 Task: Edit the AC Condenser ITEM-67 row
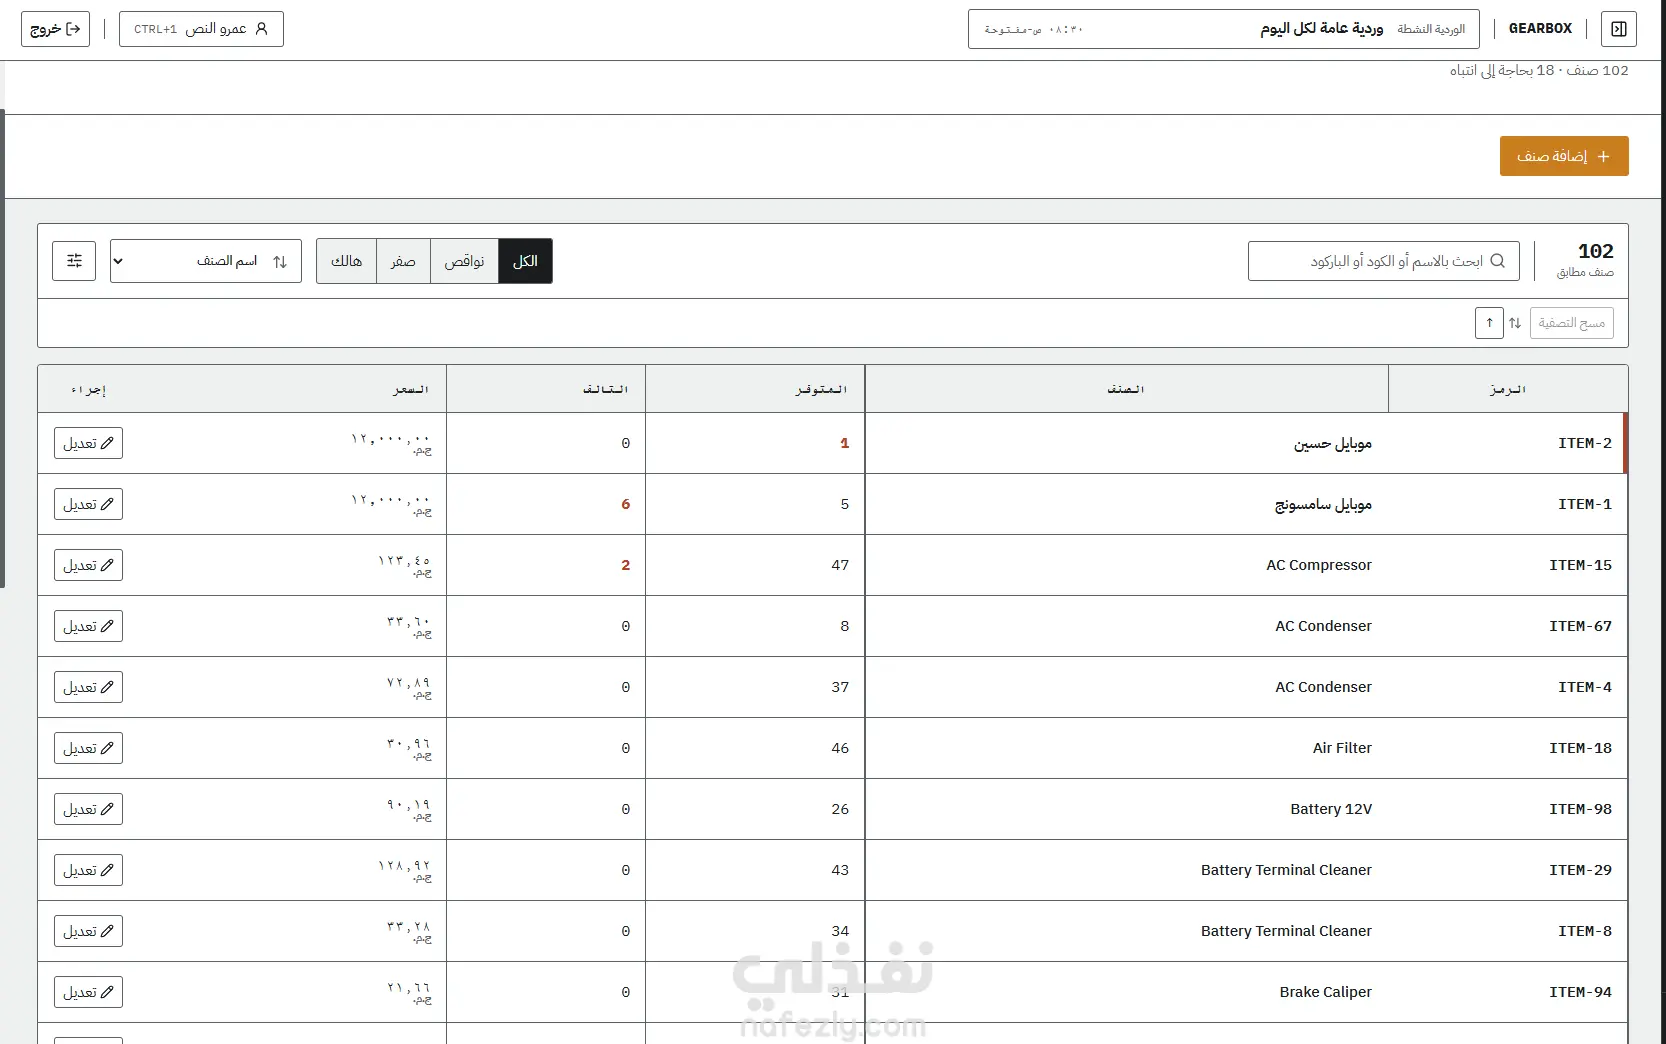coord(88,626)
